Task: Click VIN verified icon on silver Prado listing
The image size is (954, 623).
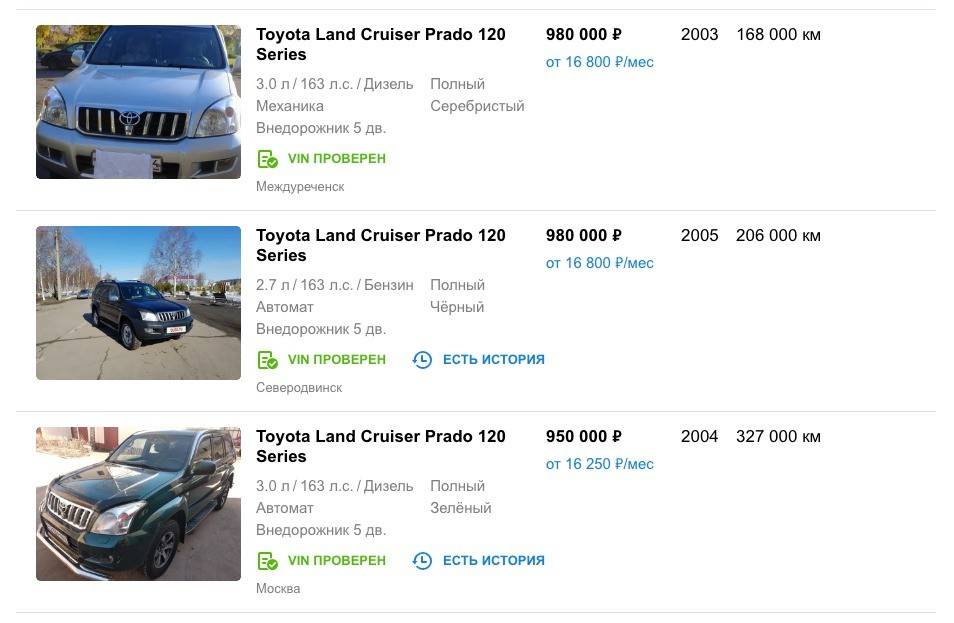Action: click(x=267, y=159)
